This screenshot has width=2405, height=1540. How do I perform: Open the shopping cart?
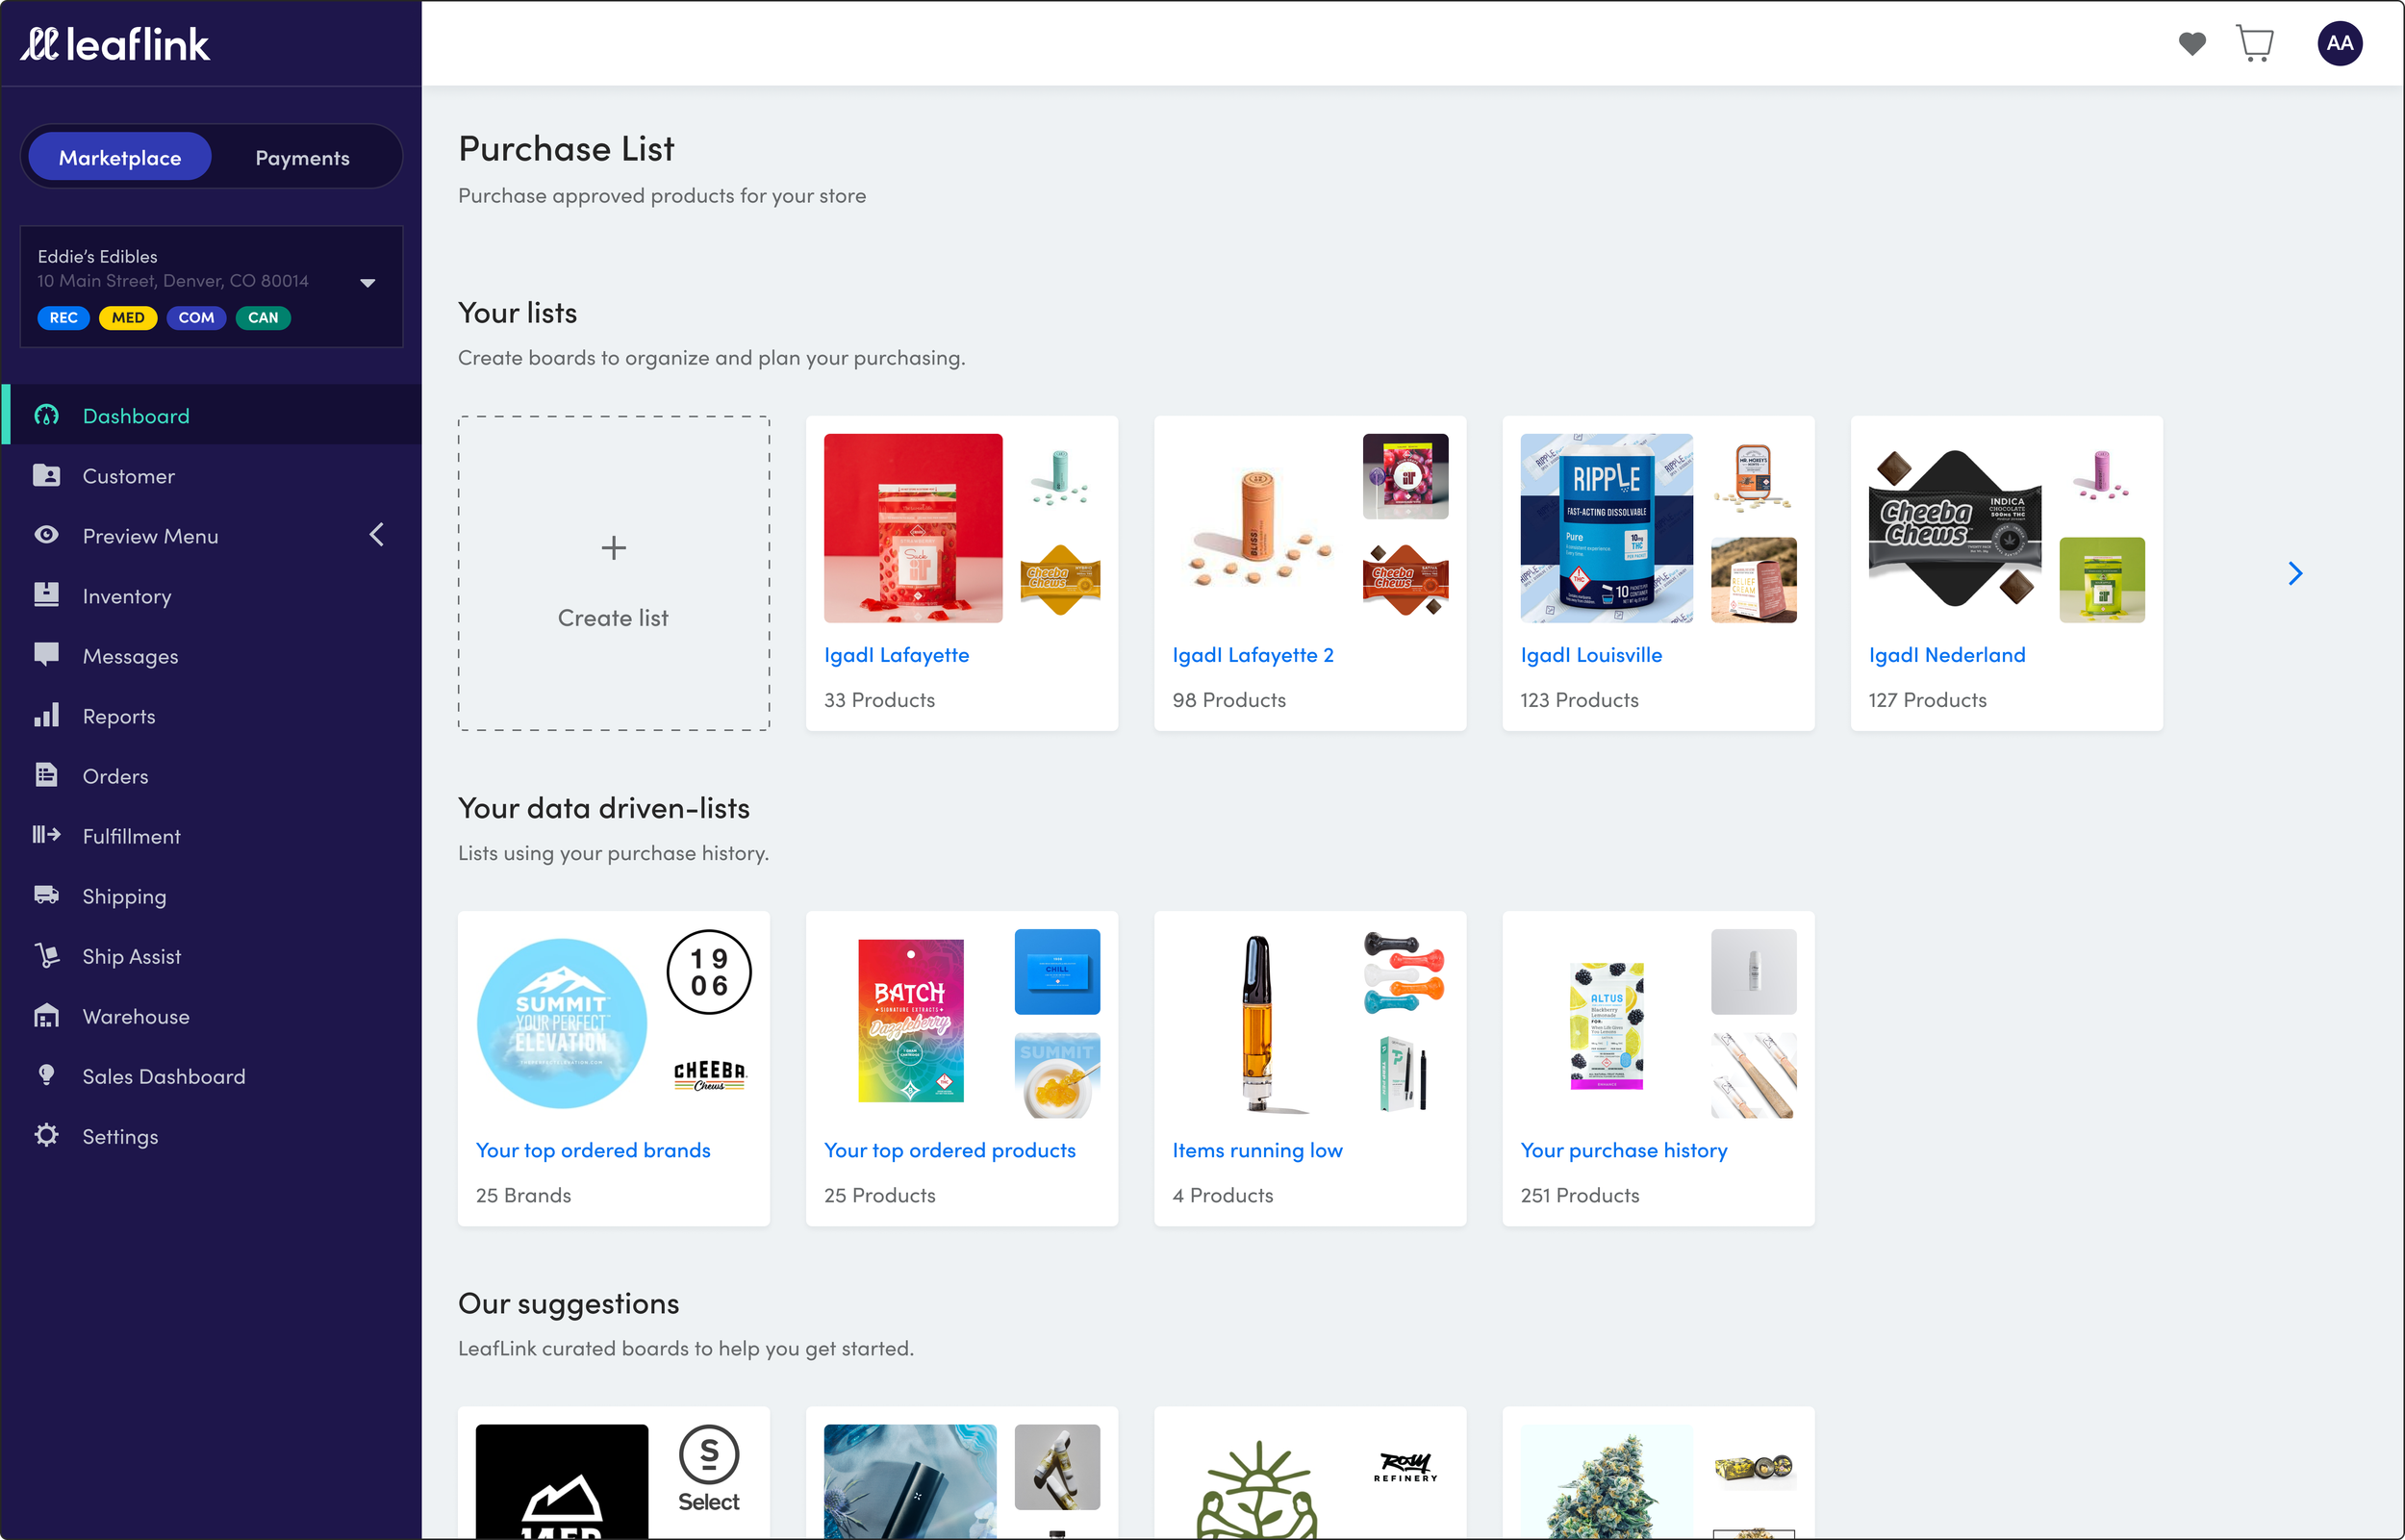click(x=2254, y=44)
